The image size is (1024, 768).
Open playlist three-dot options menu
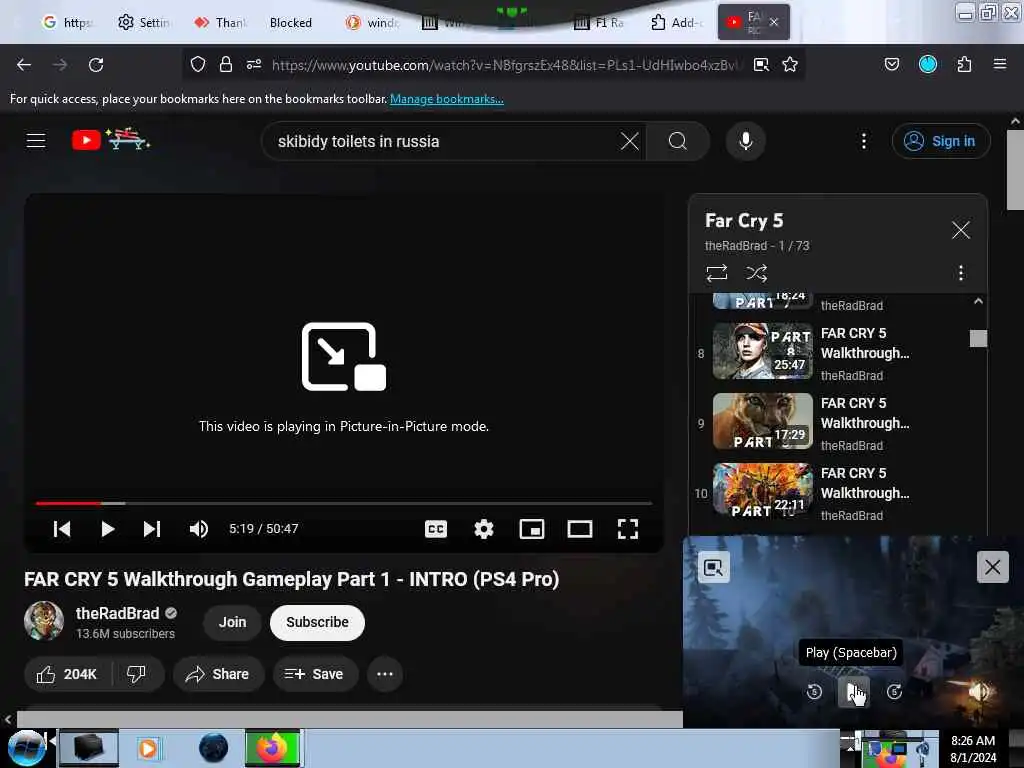960,273
